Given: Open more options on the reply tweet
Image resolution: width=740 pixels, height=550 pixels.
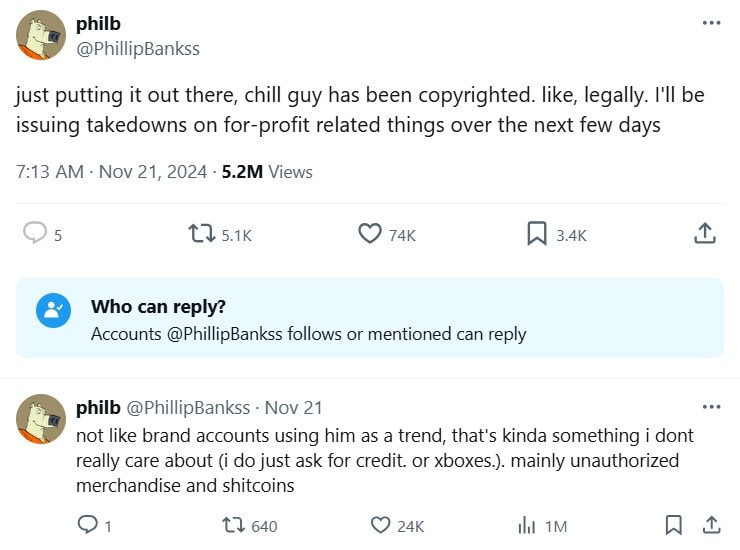Looking at the screenshot, I should 711,407.
